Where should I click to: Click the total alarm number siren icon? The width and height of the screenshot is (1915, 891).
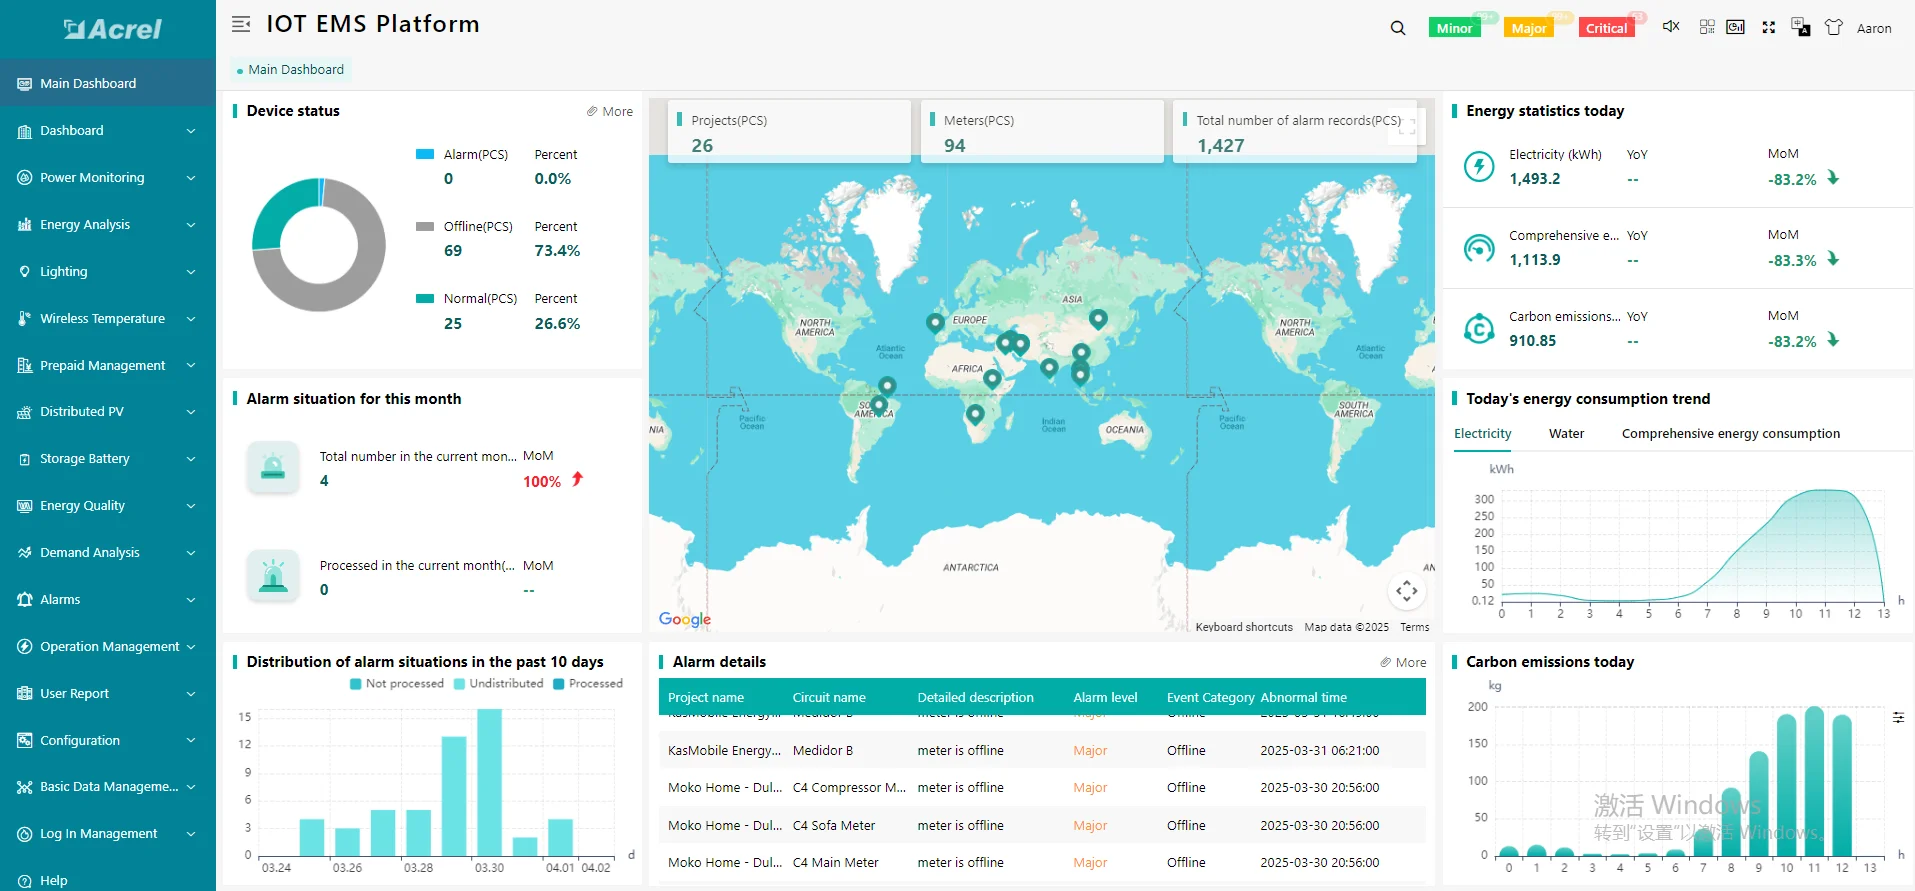pyautogui.click(x=273, y=467)
